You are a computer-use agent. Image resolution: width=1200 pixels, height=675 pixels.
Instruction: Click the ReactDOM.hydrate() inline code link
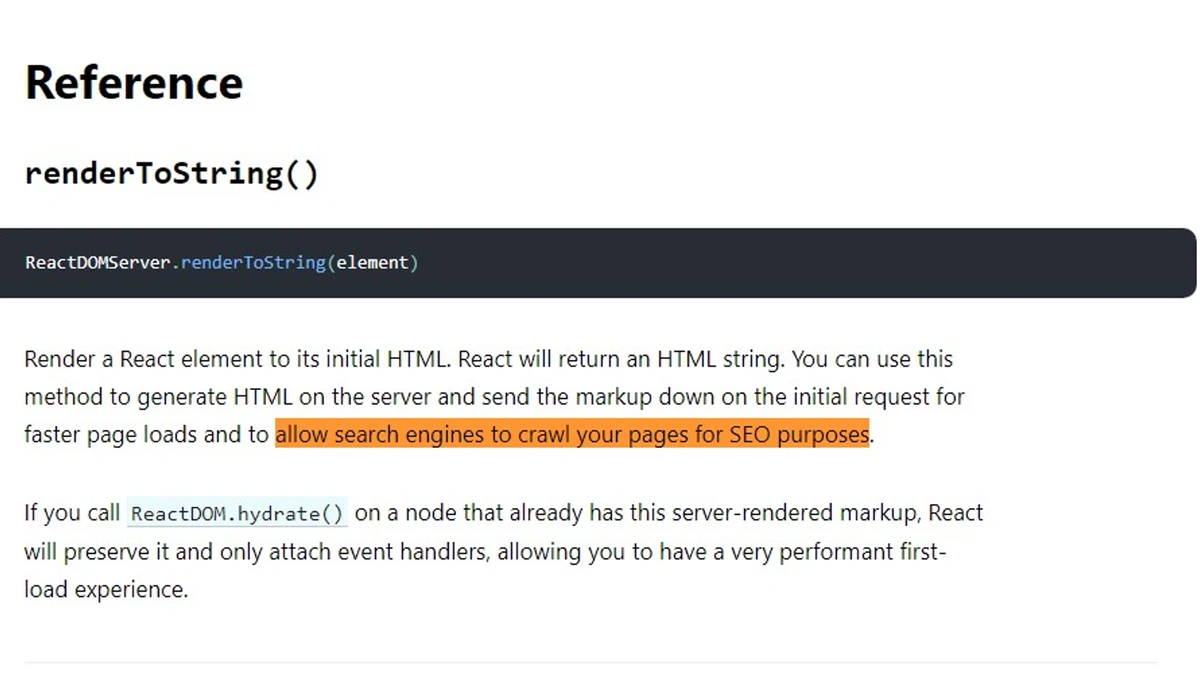coord(237,514)
